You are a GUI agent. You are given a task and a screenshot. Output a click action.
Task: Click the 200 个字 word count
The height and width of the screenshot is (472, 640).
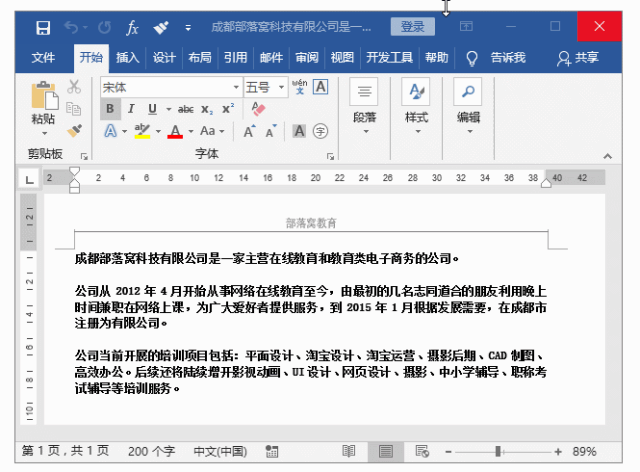pos(151,451)
